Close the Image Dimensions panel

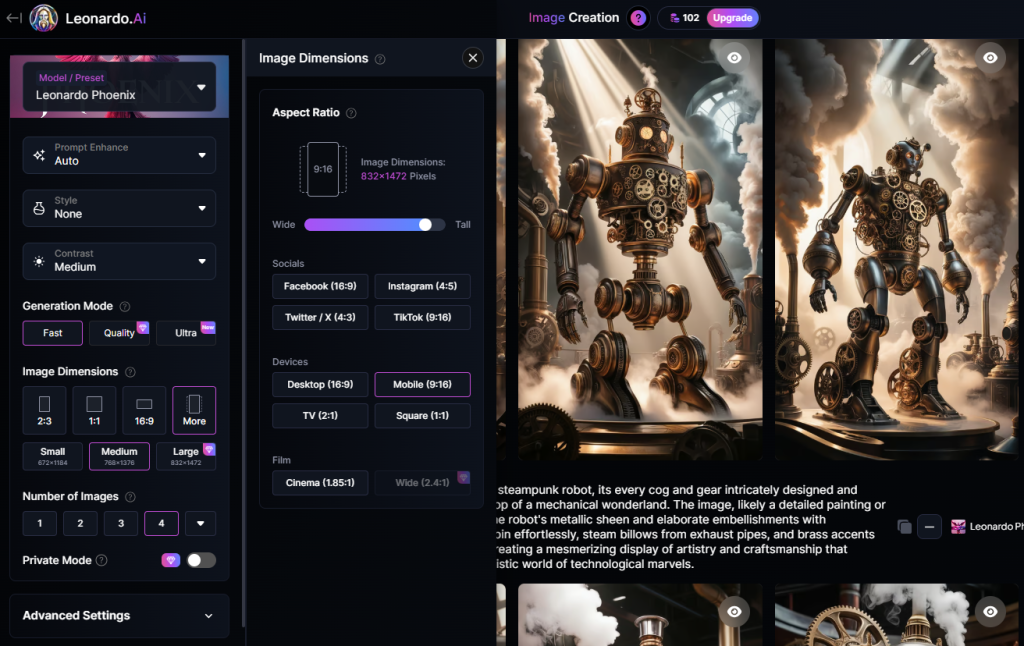(x=473, y=58)
